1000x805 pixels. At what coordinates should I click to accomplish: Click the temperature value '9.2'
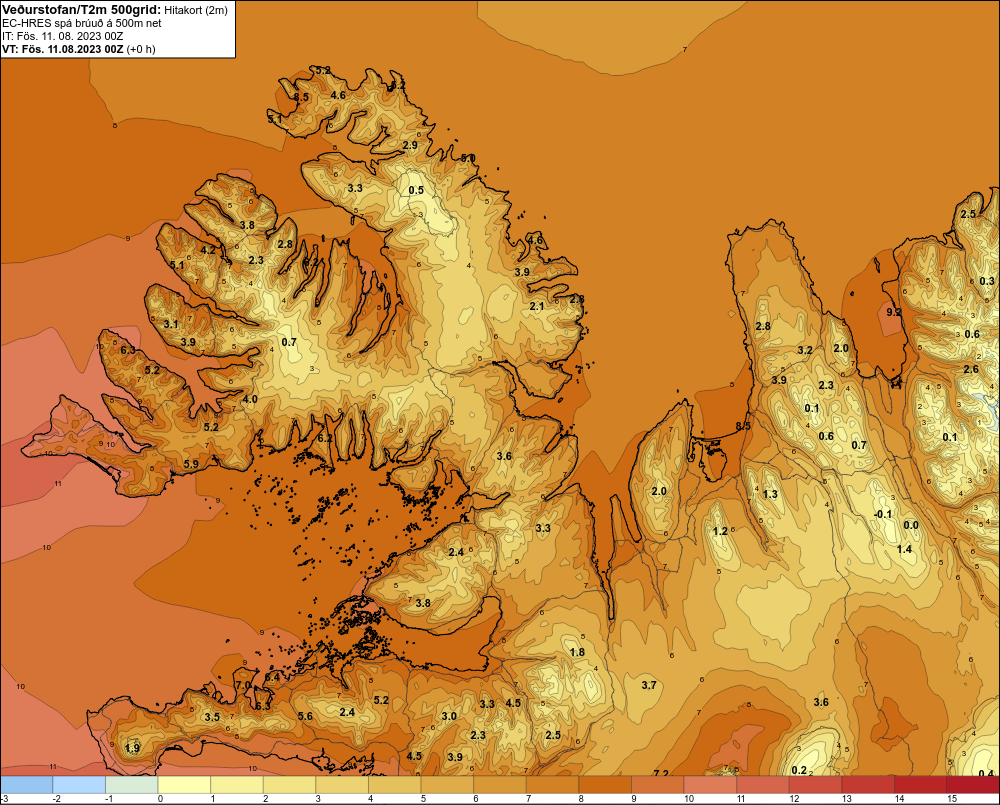pyautogui.click(x=894, y=312)
